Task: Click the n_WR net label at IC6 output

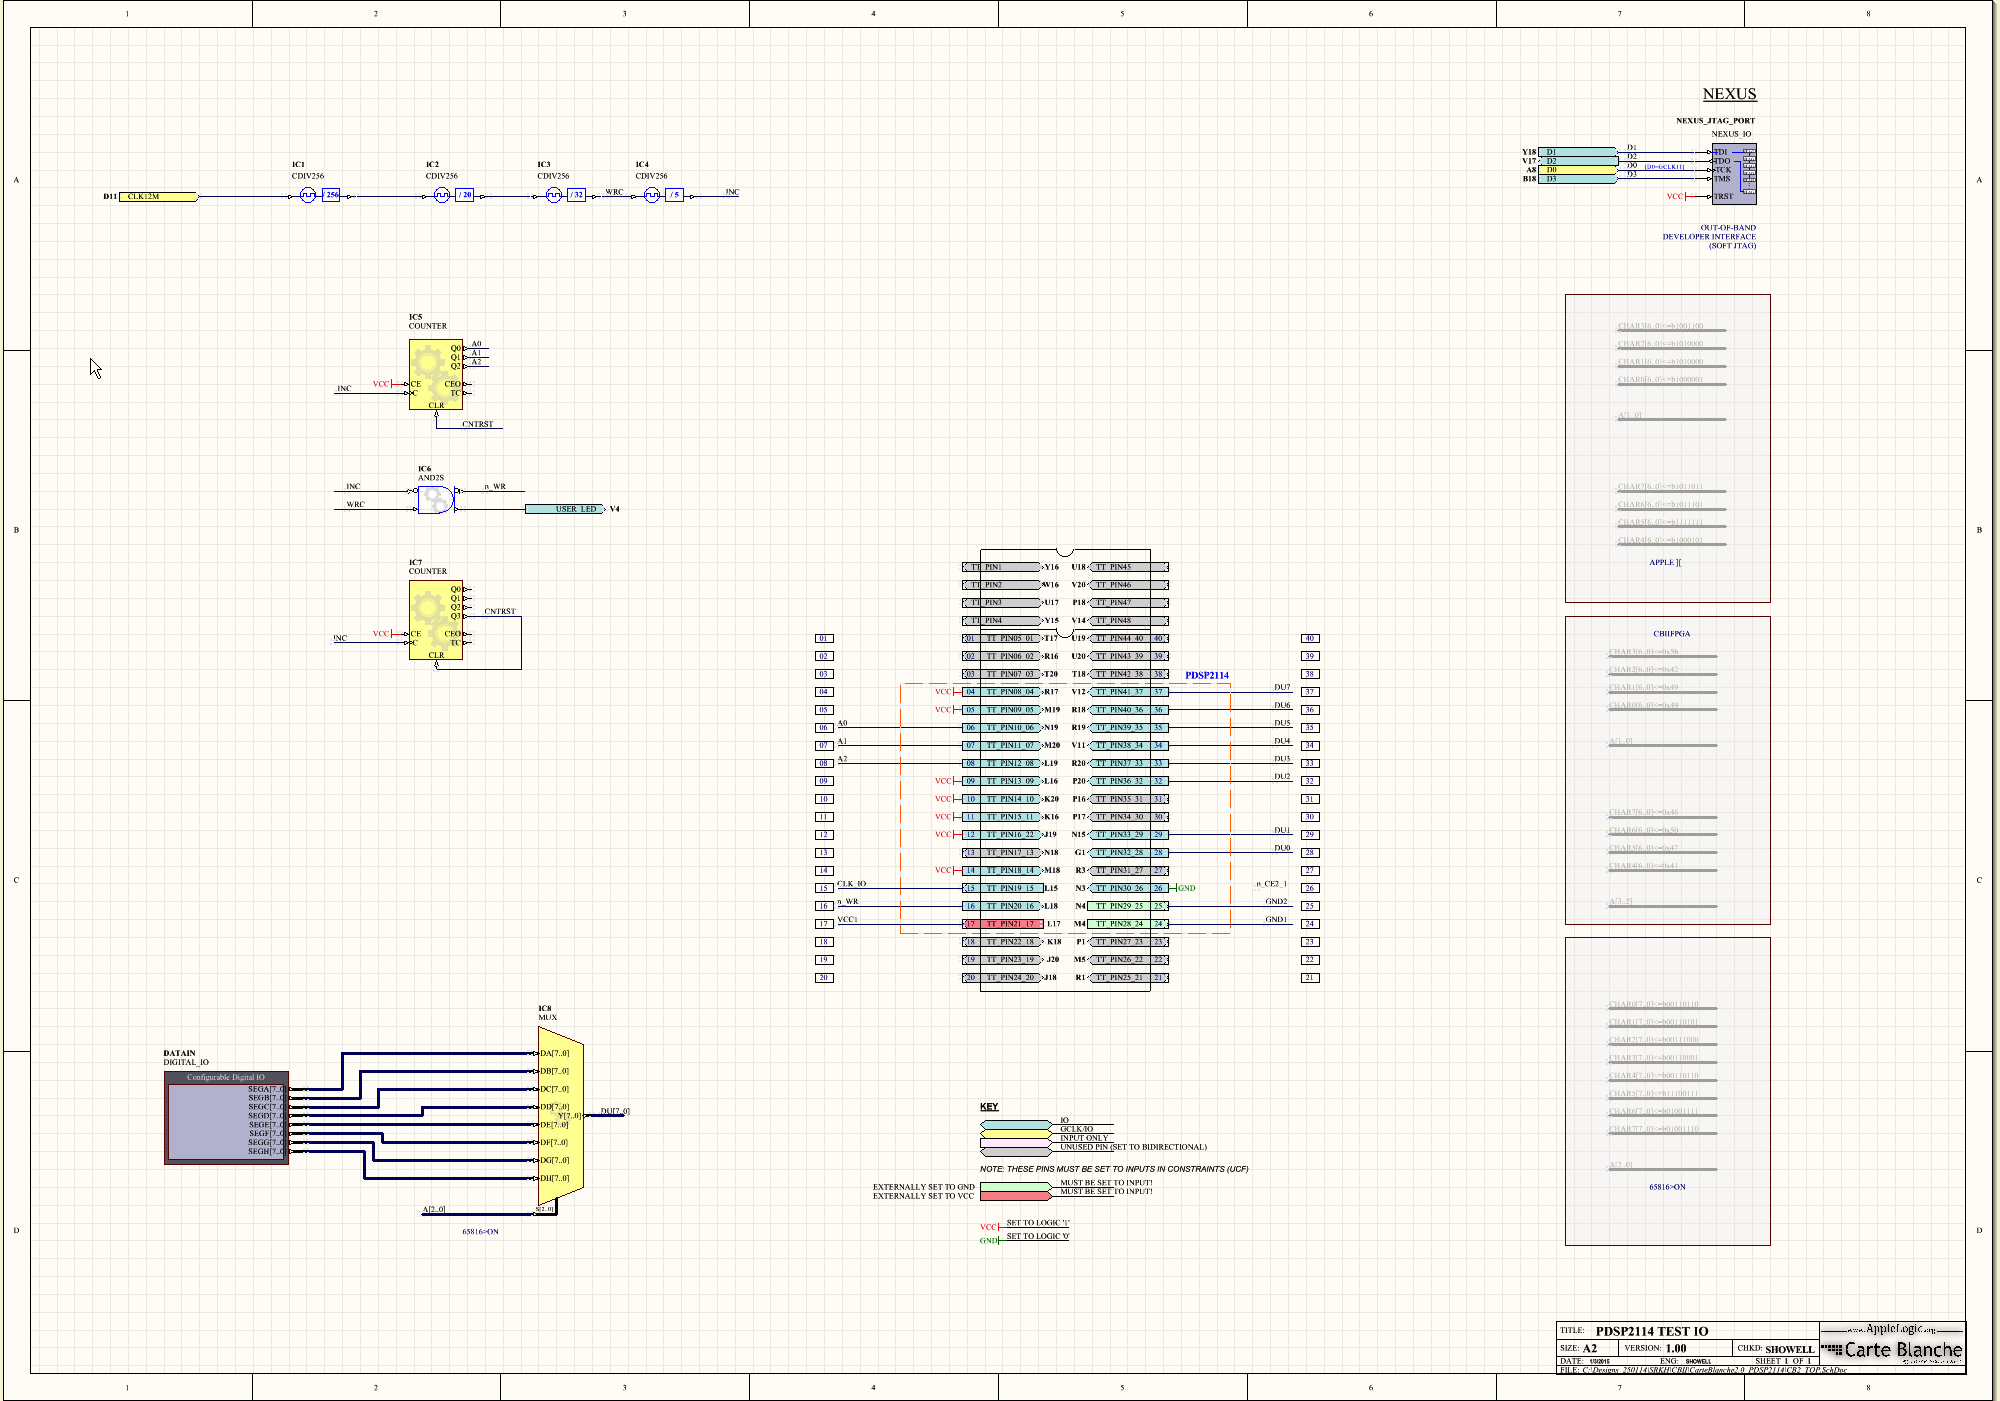Action: pyautogui.click(x=495, y=487)
